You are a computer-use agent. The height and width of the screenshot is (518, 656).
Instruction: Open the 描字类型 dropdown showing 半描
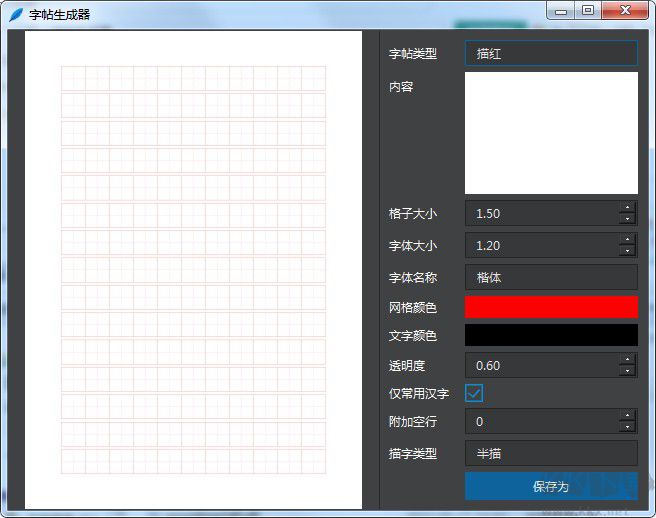tap(551, 453)
